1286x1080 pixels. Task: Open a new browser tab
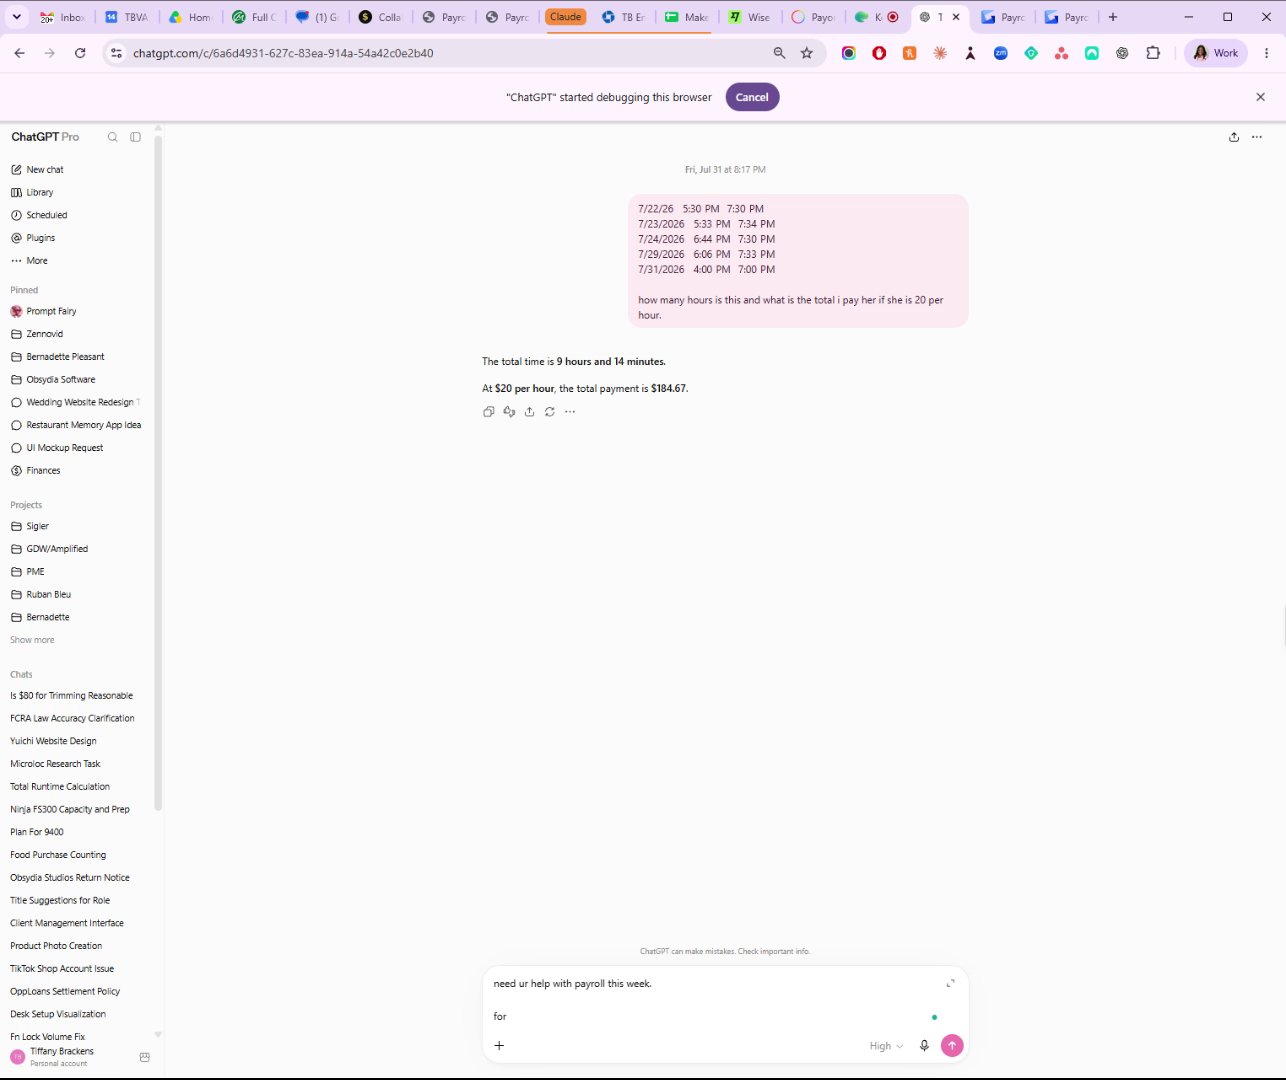coord(1113,17)
